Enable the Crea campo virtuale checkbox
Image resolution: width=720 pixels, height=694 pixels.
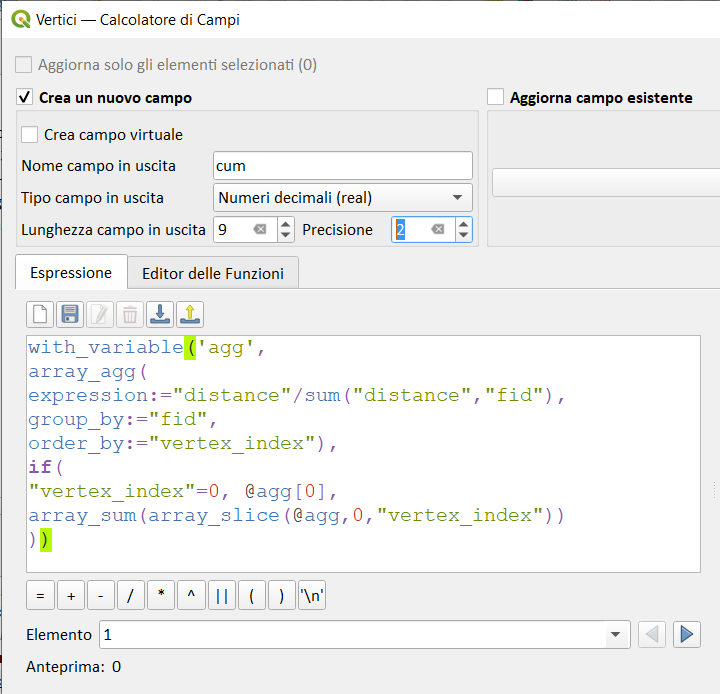(30, 135)
